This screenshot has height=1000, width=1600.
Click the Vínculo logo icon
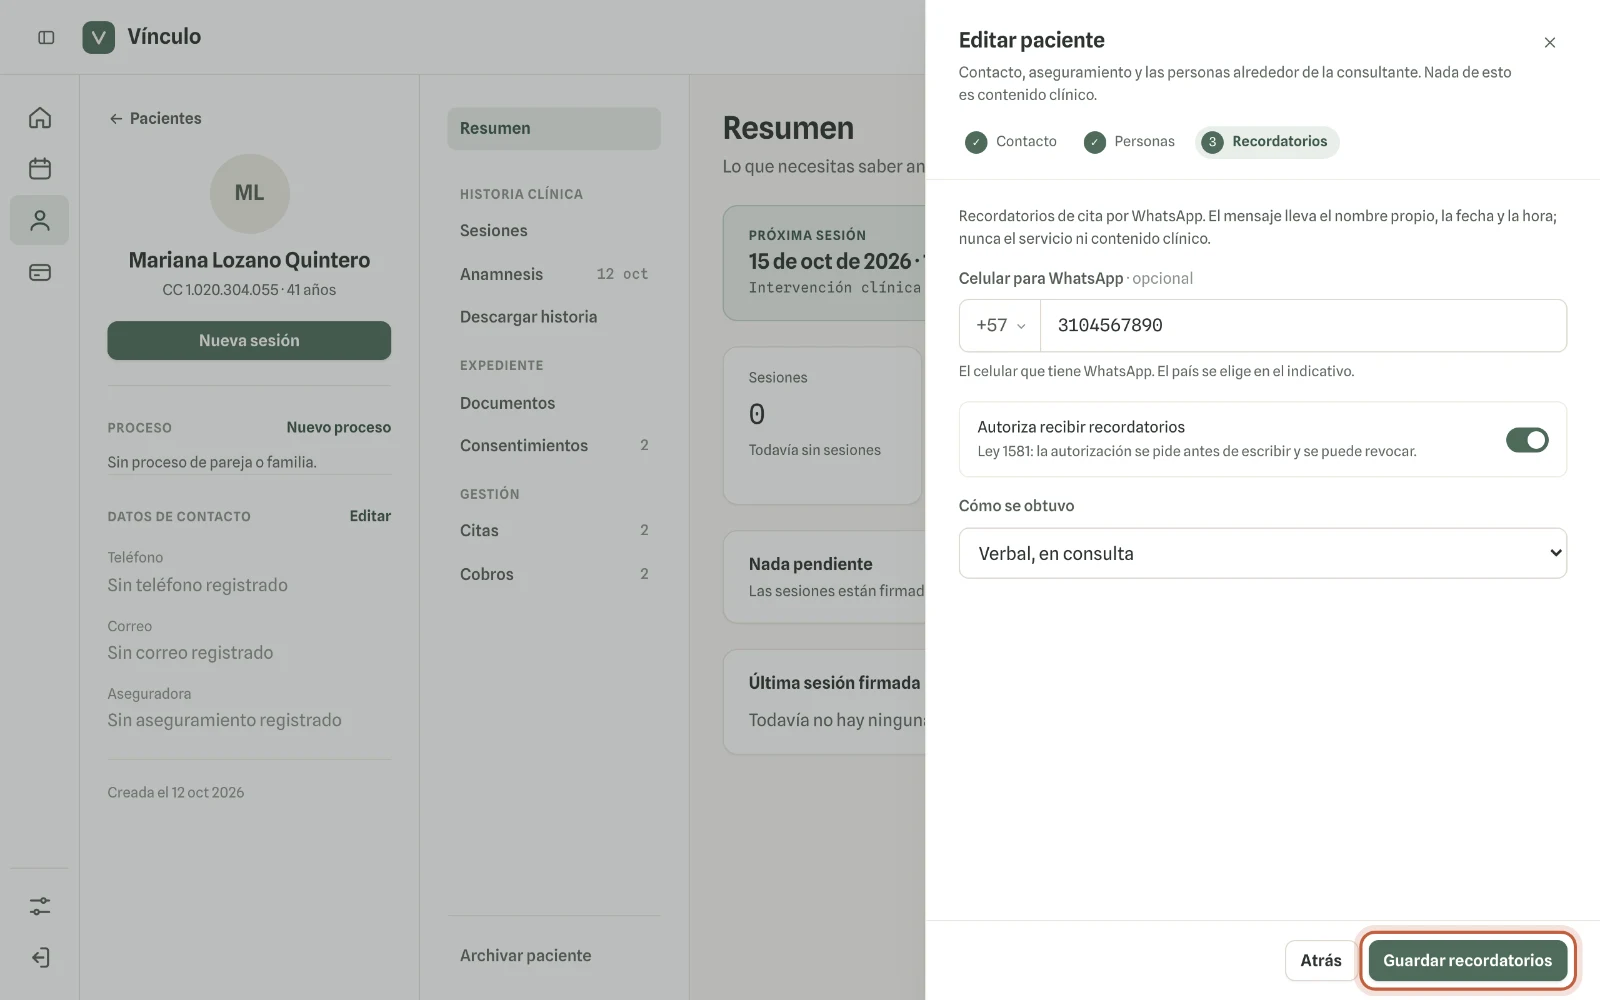(x=98, y=37)
